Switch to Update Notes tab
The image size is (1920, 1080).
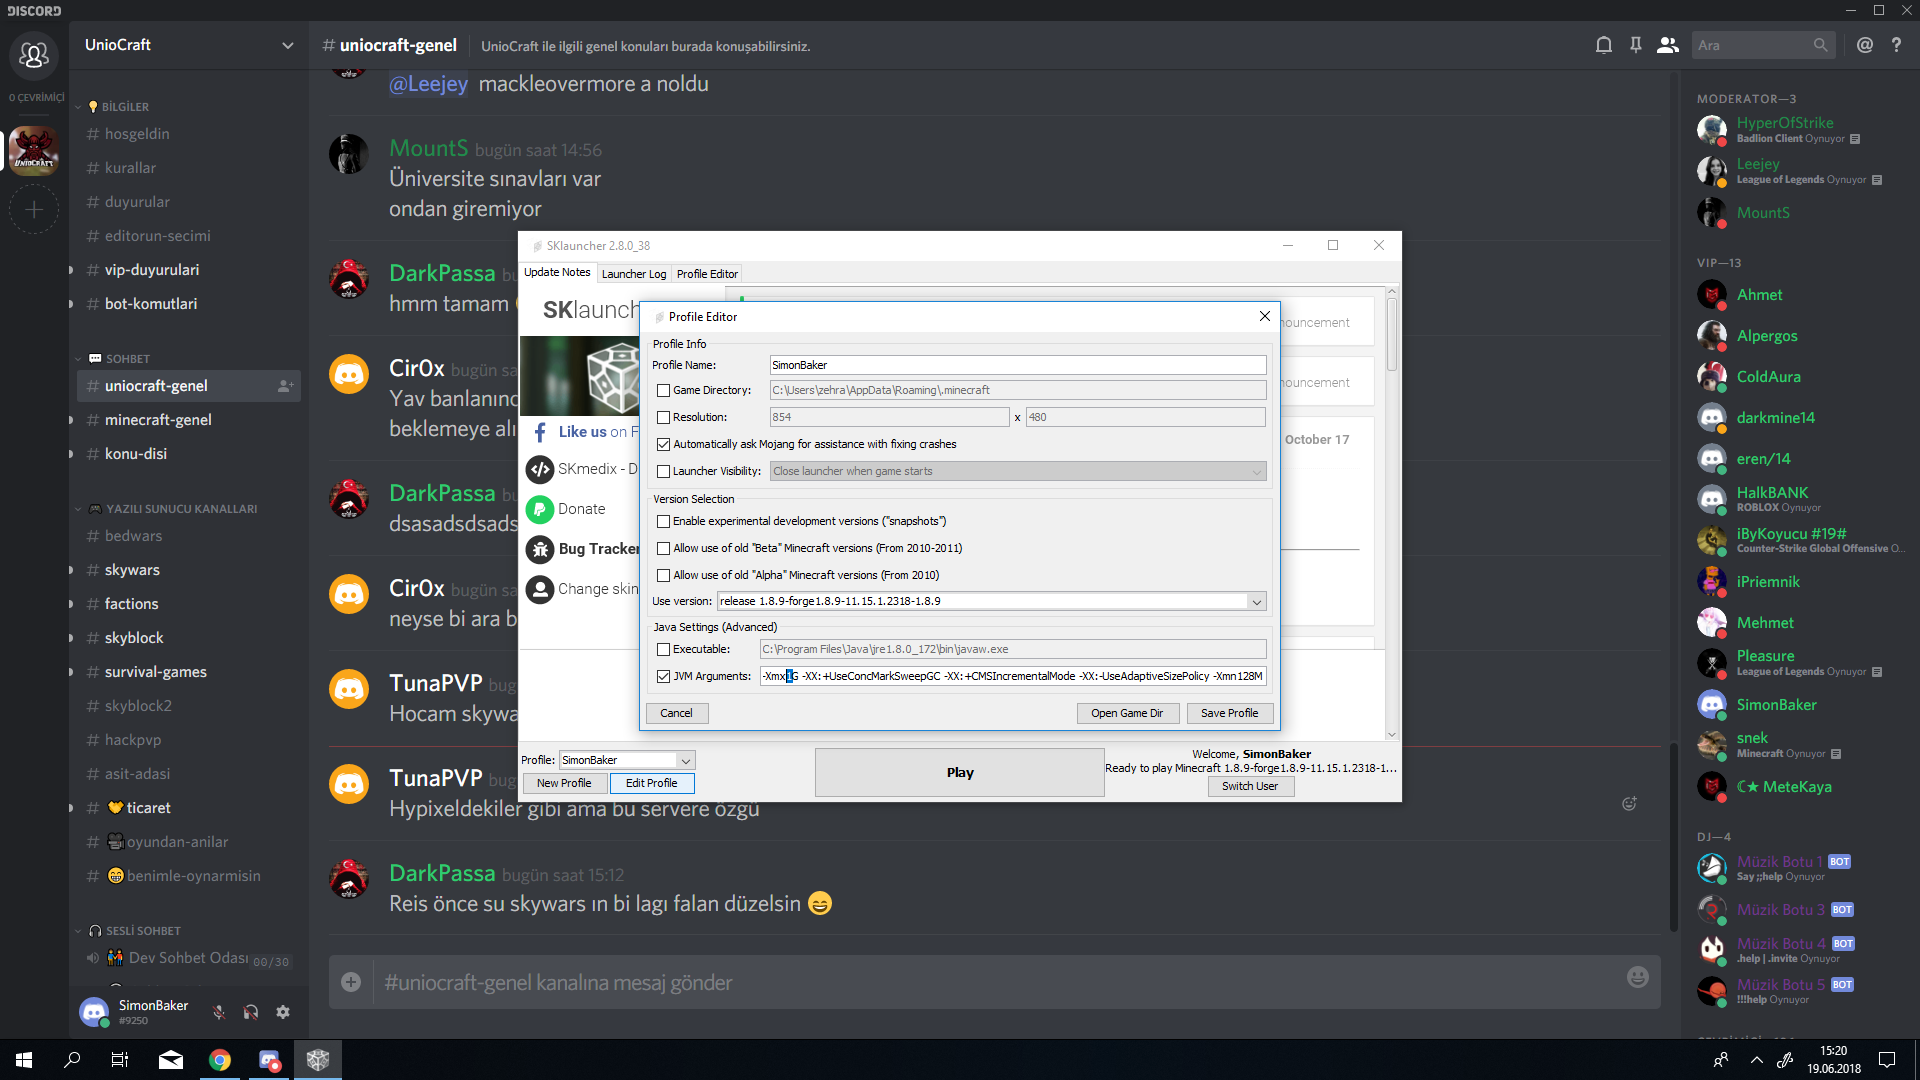[x=557, y=273]
